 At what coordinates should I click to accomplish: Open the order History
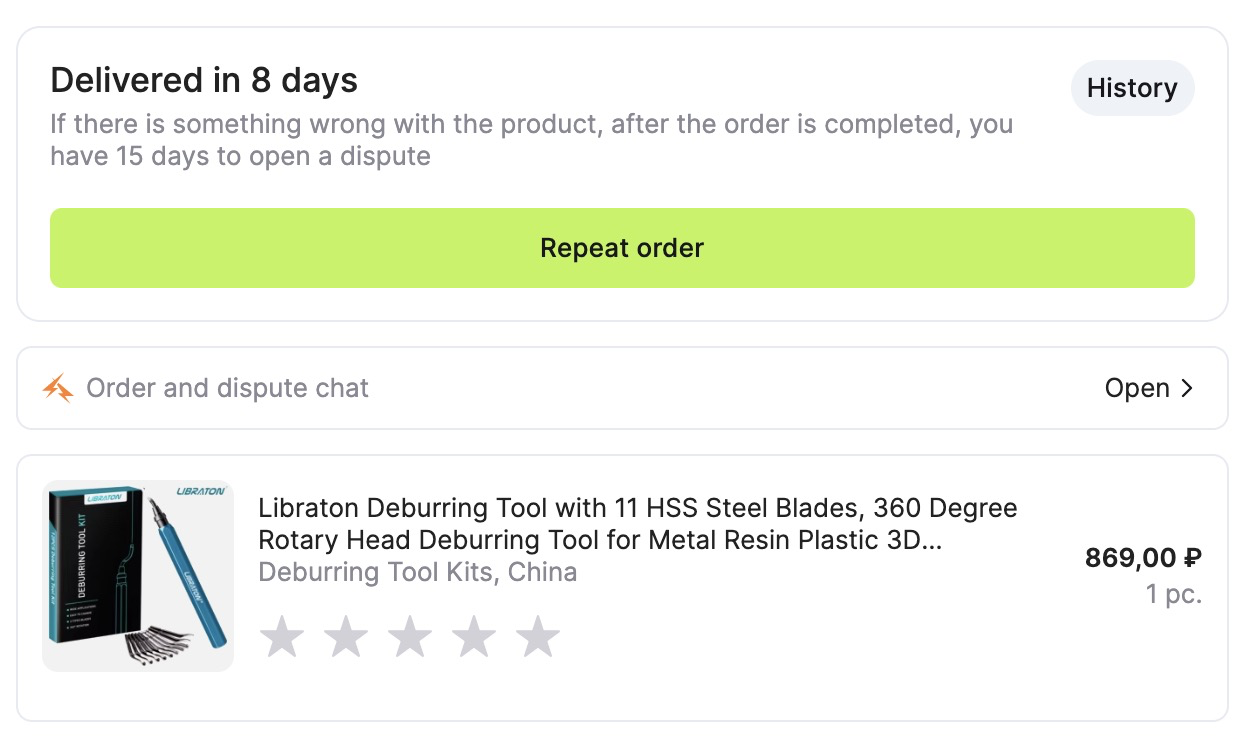tap(1132, 88)
